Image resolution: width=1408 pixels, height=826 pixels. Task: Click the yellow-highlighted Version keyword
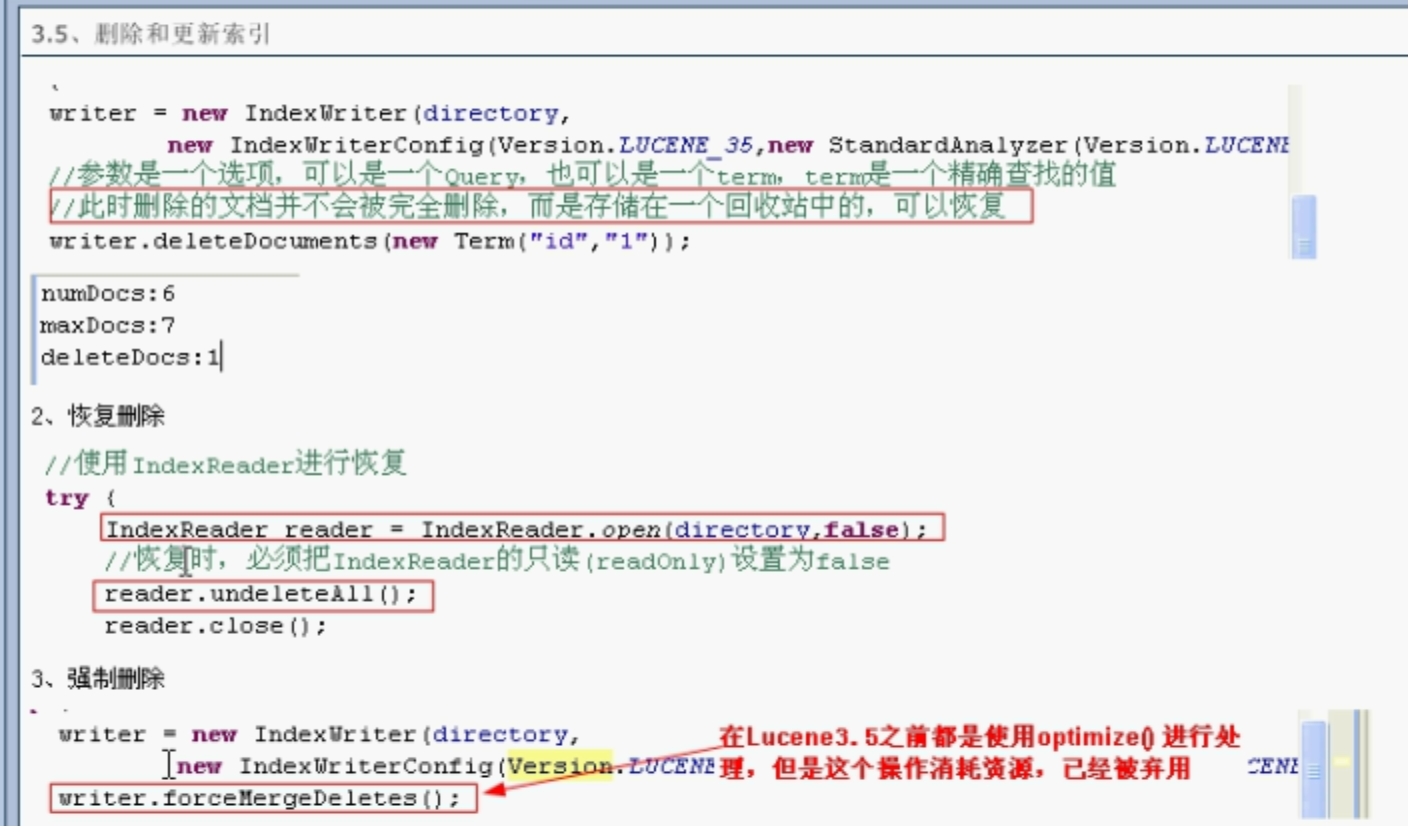pyautogui.click(x=559, y=766)
